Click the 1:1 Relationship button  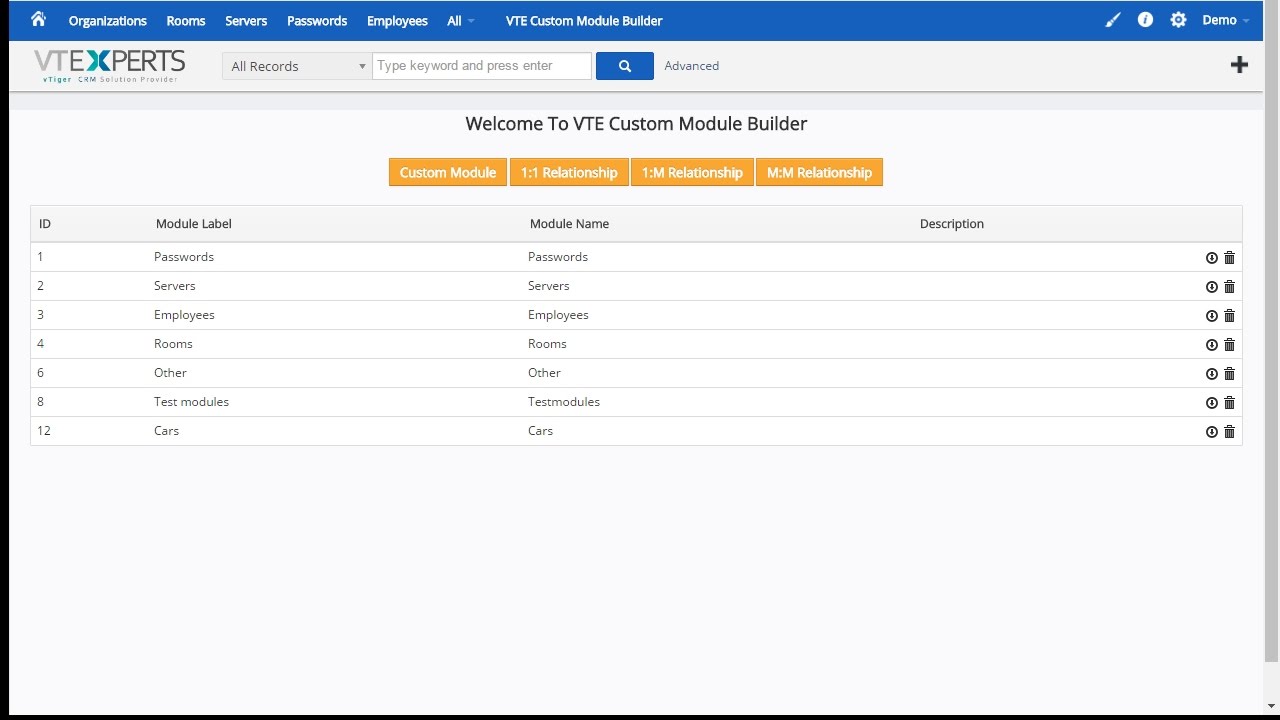pos(569,172)
